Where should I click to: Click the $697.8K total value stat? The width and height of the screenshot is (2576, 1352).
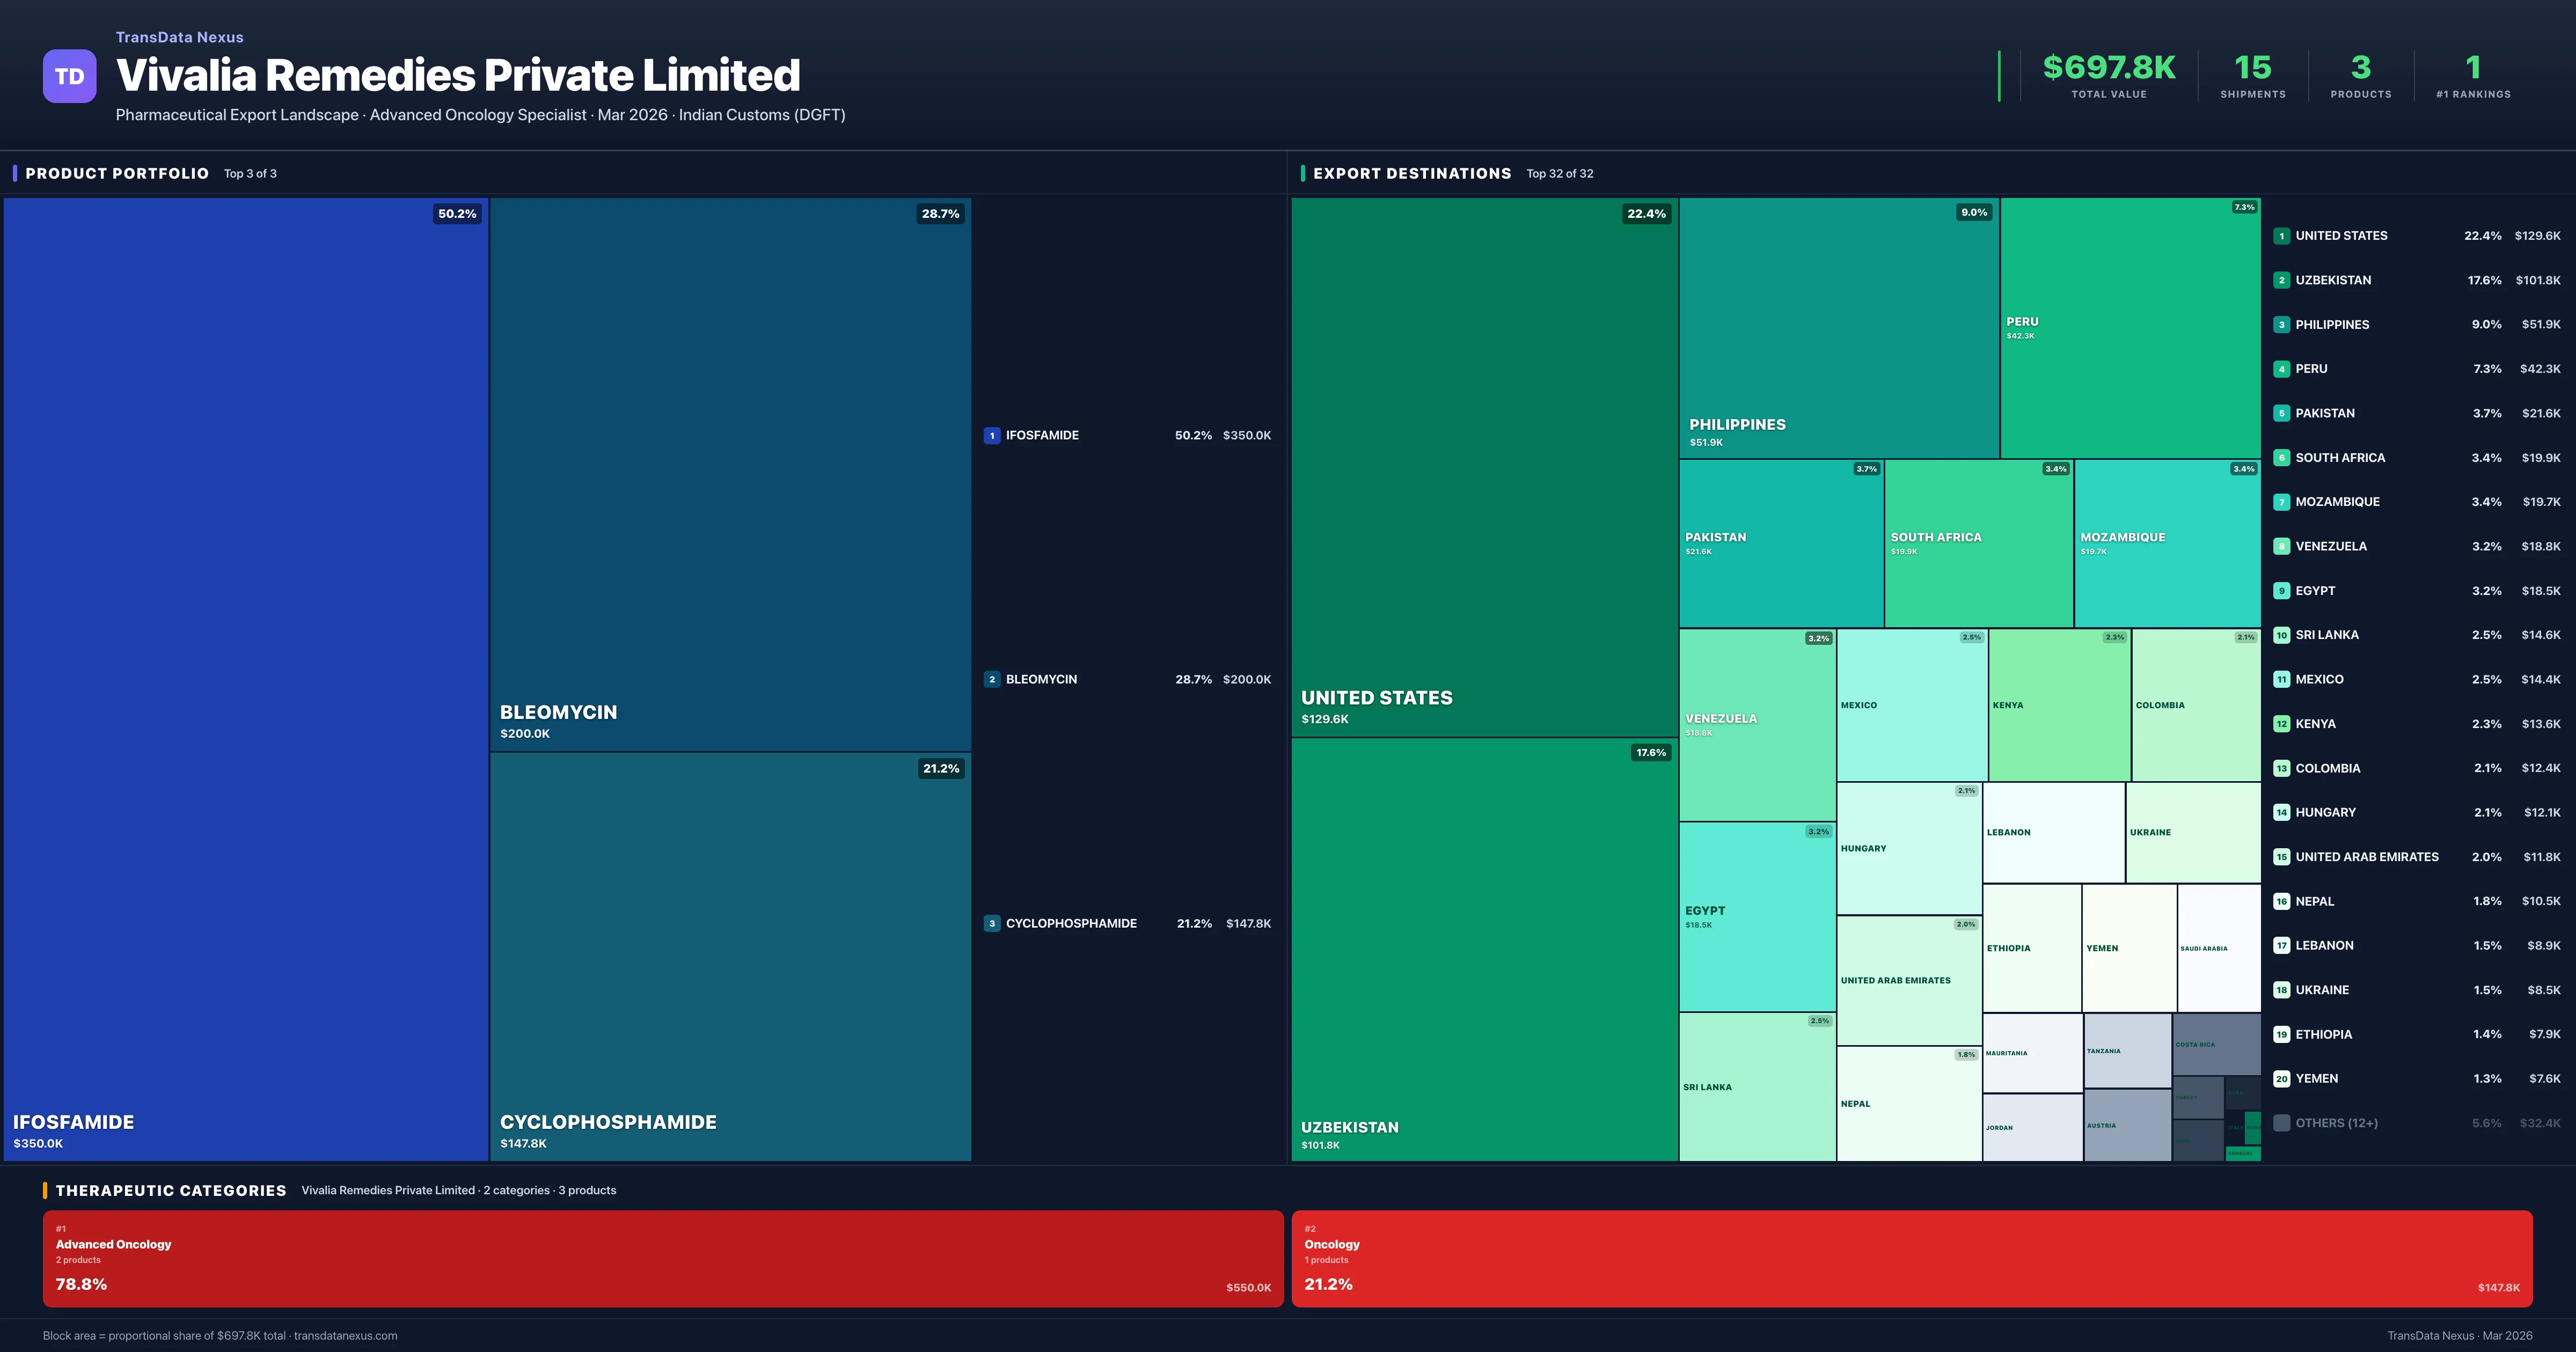click(x=2108, y=68)
